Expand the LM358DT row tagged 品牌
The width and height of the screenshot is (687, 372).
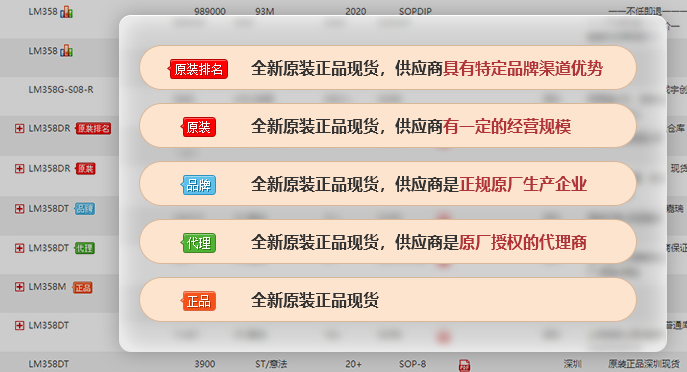tap(19, 209)
